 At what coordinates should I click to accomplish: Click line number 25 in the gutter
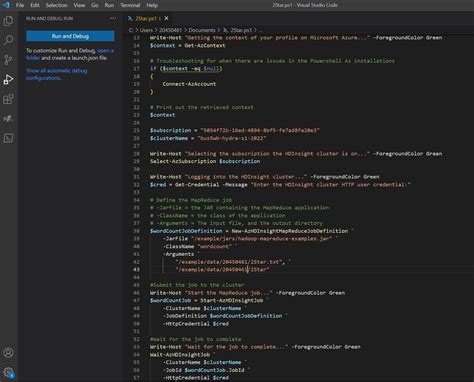click(x=136, y=130)
